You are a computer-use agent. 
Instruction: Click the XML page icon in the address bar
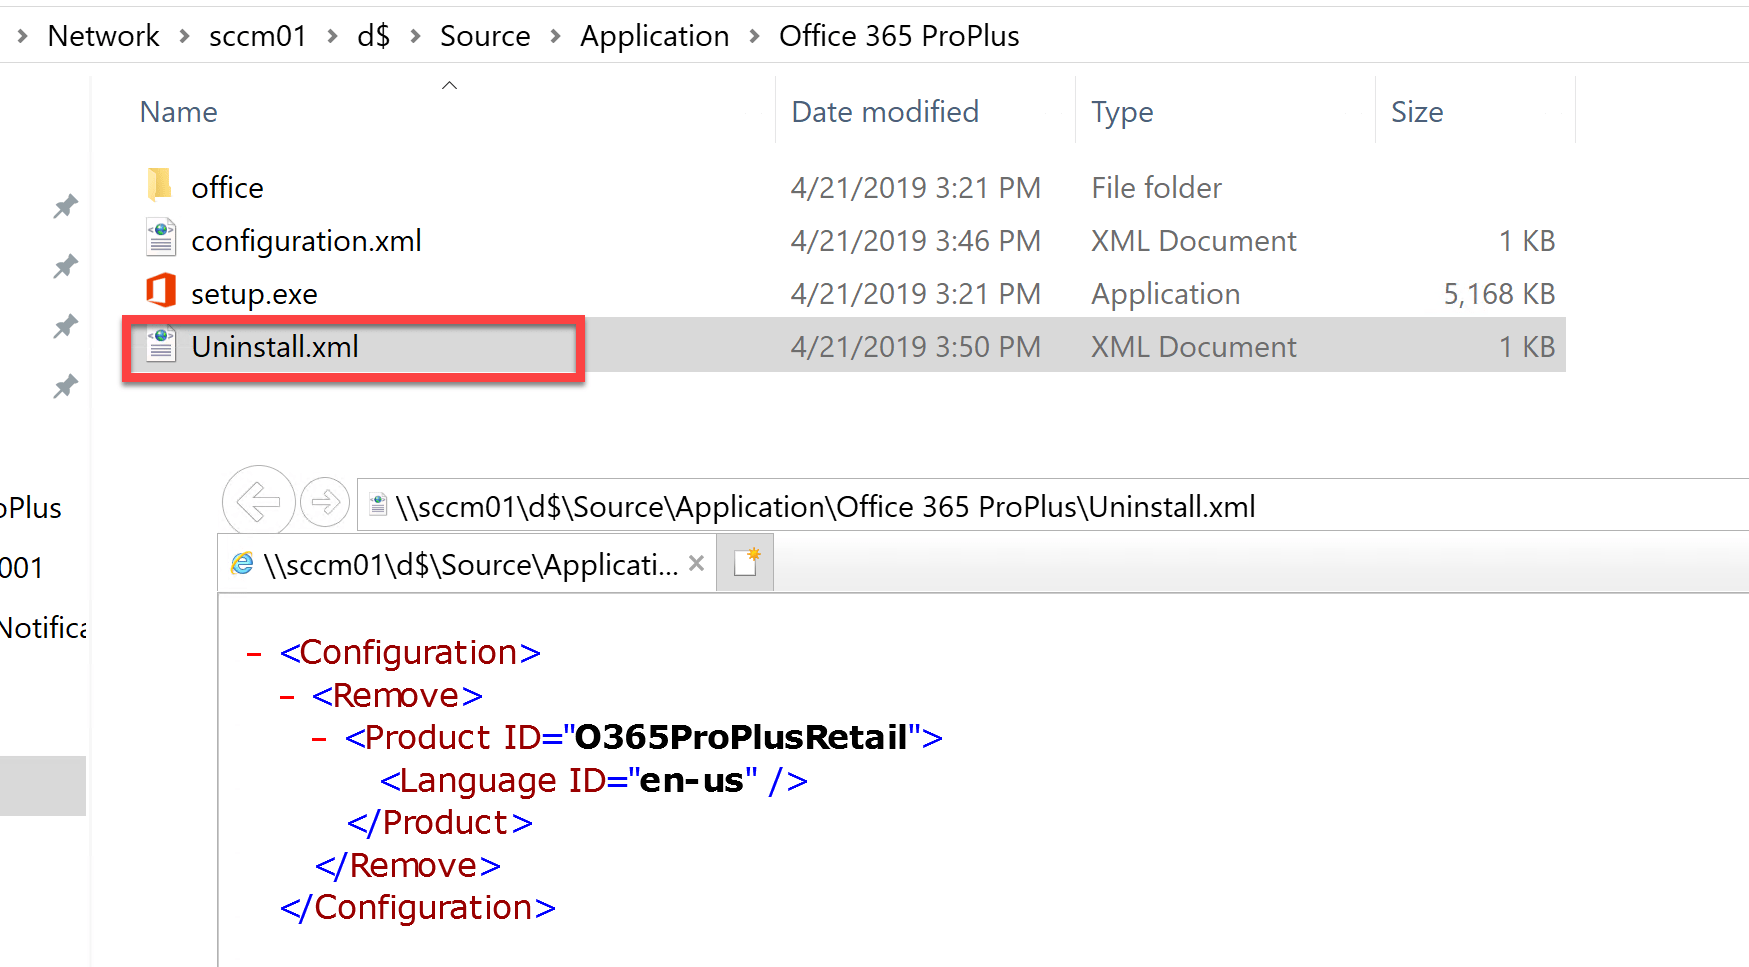pyautogui.click(x=378, y=505)
